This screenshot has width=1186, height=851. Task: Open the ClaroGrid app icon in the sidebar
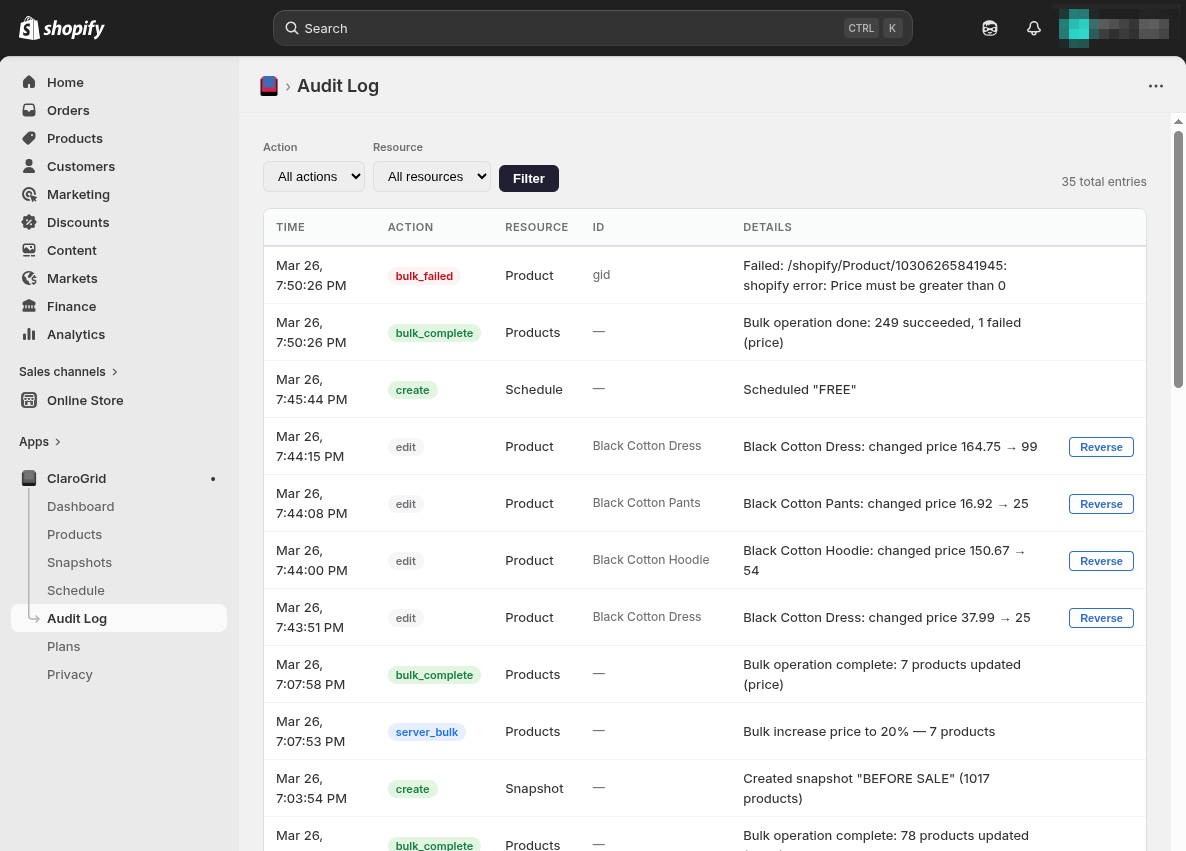coord(29,478)
